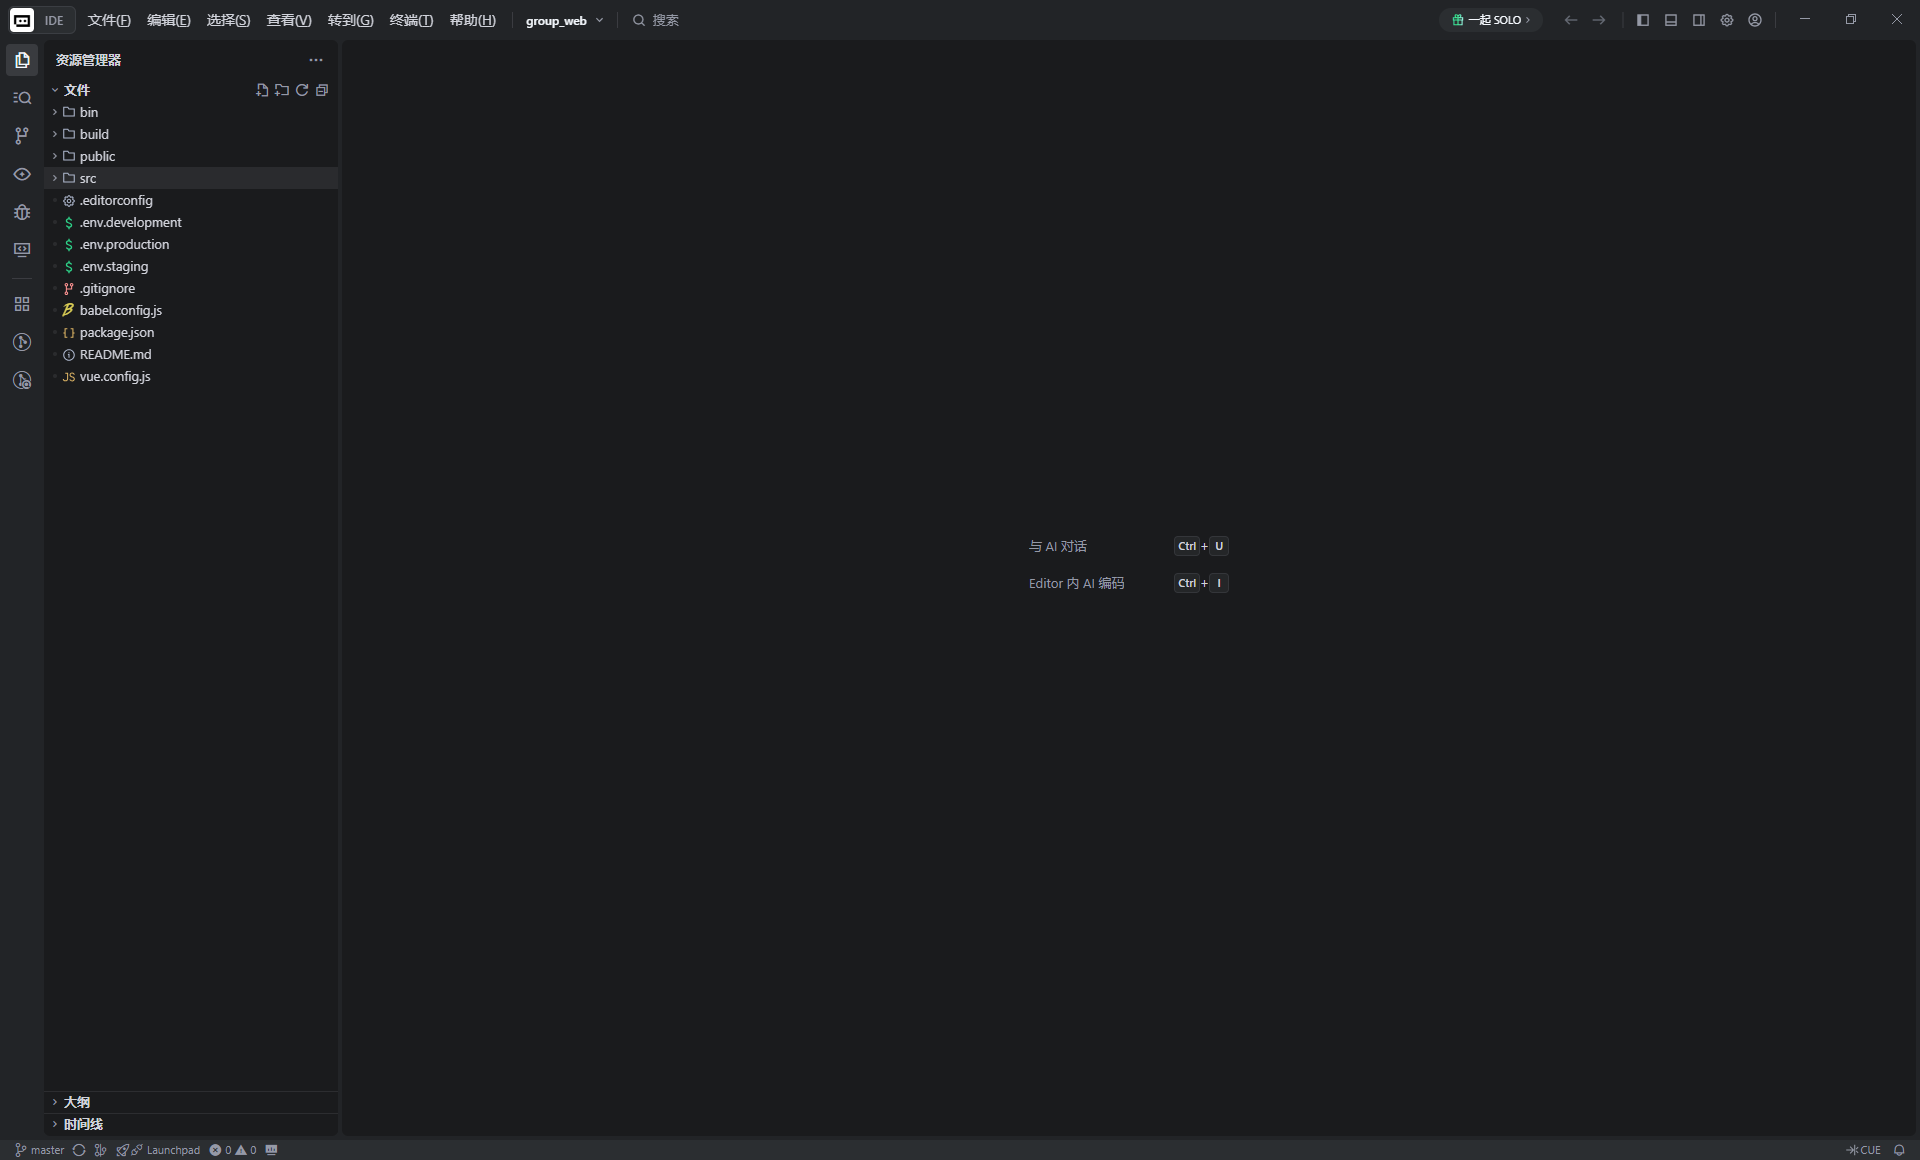
Task: Open the 文件(F) menu
Action: [x=109, y=19]
